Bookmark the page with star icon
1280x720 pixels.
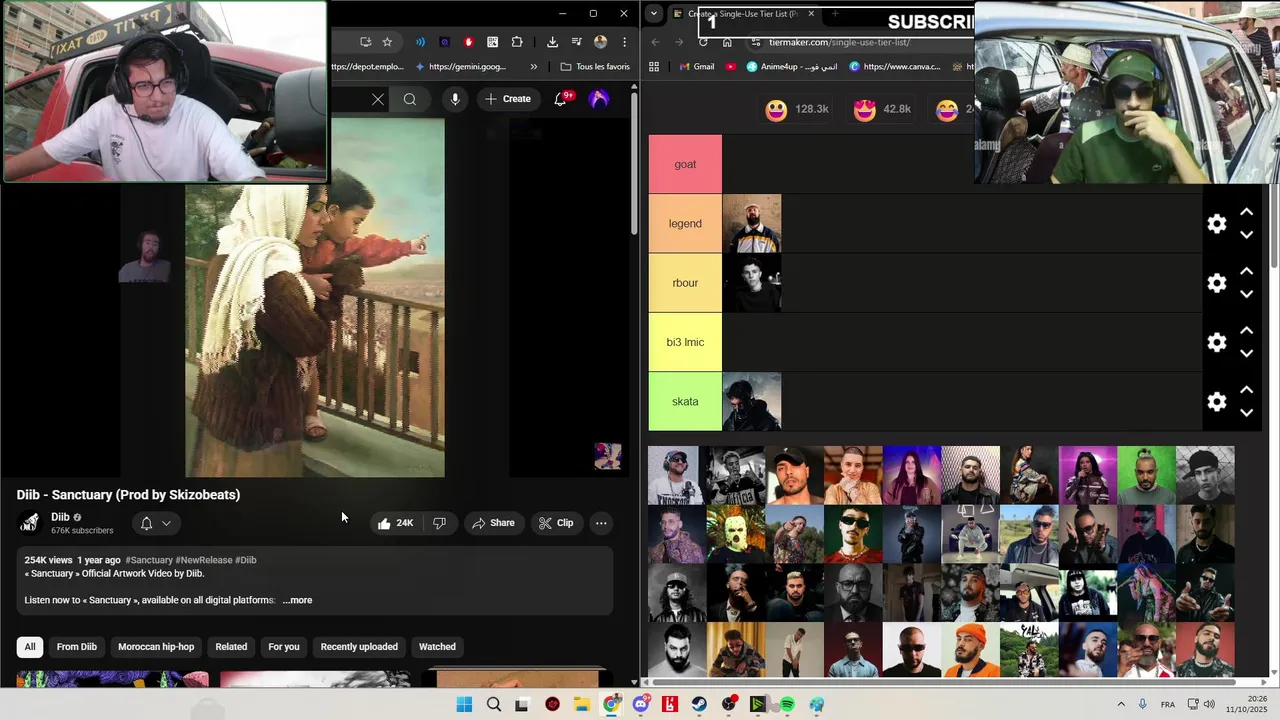click(x=387, y=42)
